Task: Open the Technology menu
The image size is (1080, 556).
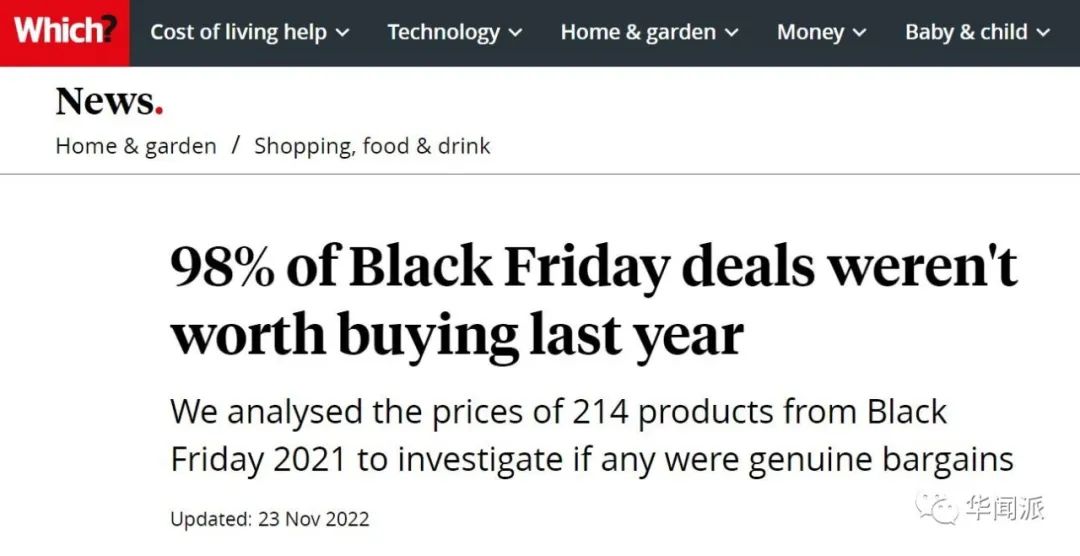Action: pos(443,32)
